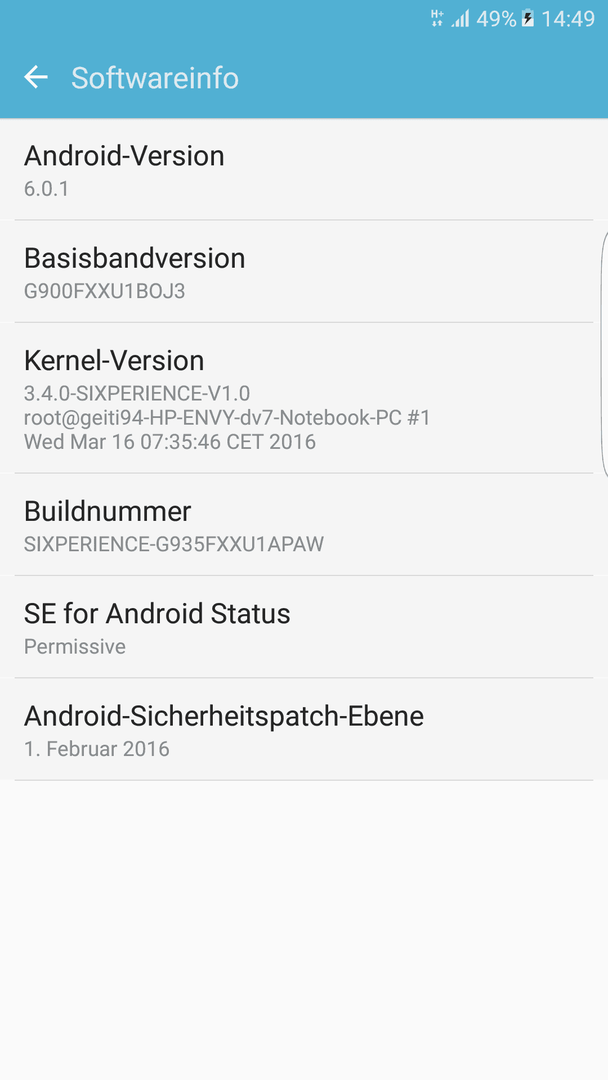Screen dimensions: 608x1080
Task: Open Android-Sicherheitspatch-Ebene entry
Action: [304, 729]
